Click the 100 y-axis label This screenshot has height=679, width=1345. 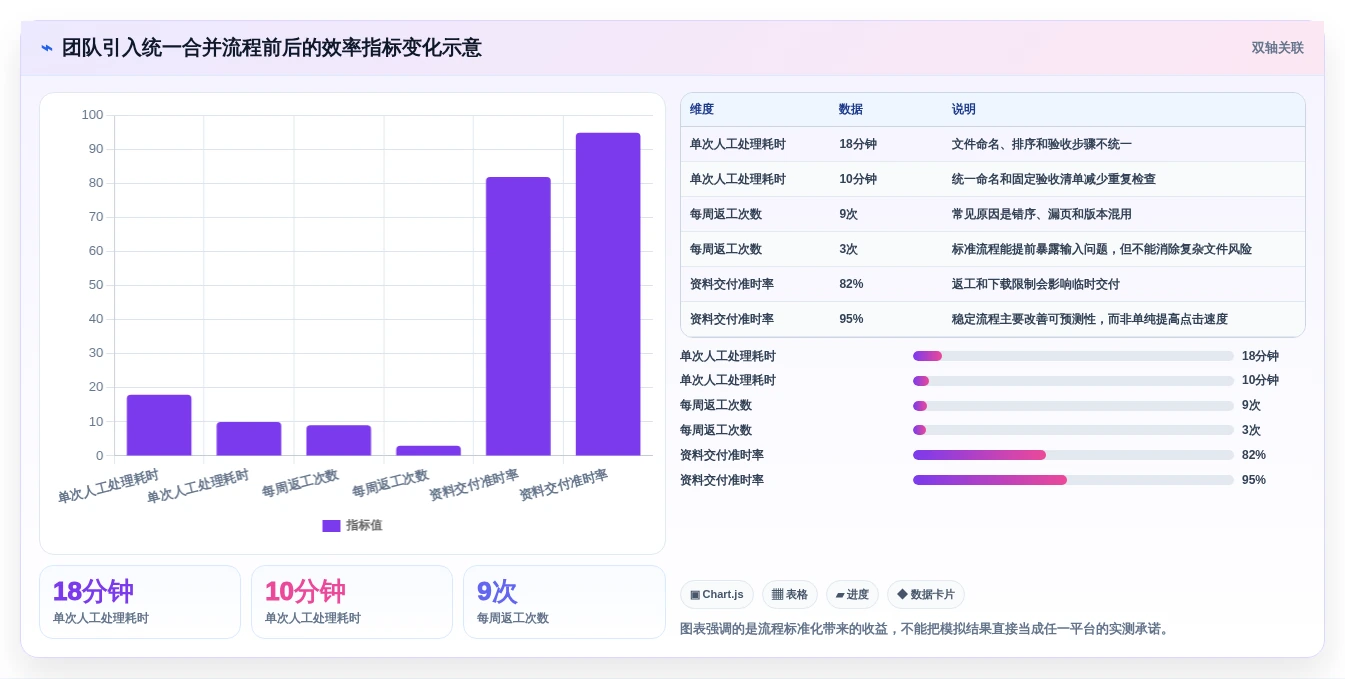[92, 115]
